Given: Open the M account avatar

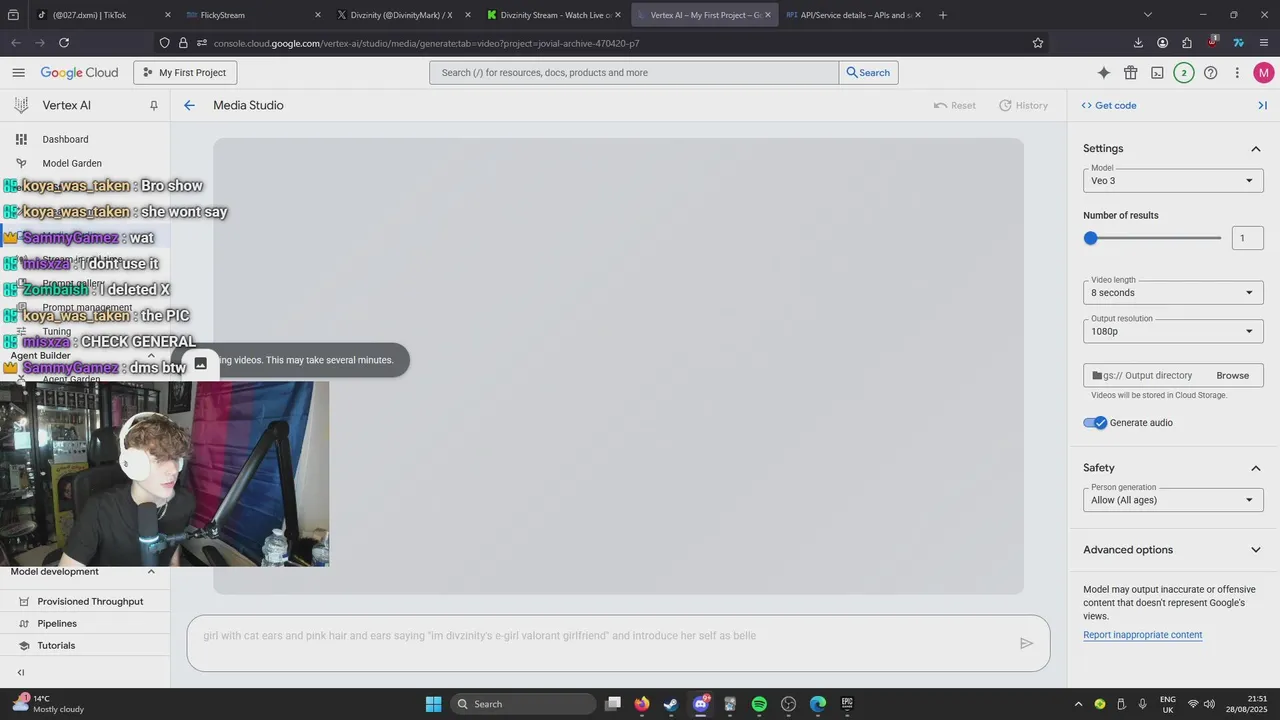Looking at the screenshot, I should [x=1264, y=73].
